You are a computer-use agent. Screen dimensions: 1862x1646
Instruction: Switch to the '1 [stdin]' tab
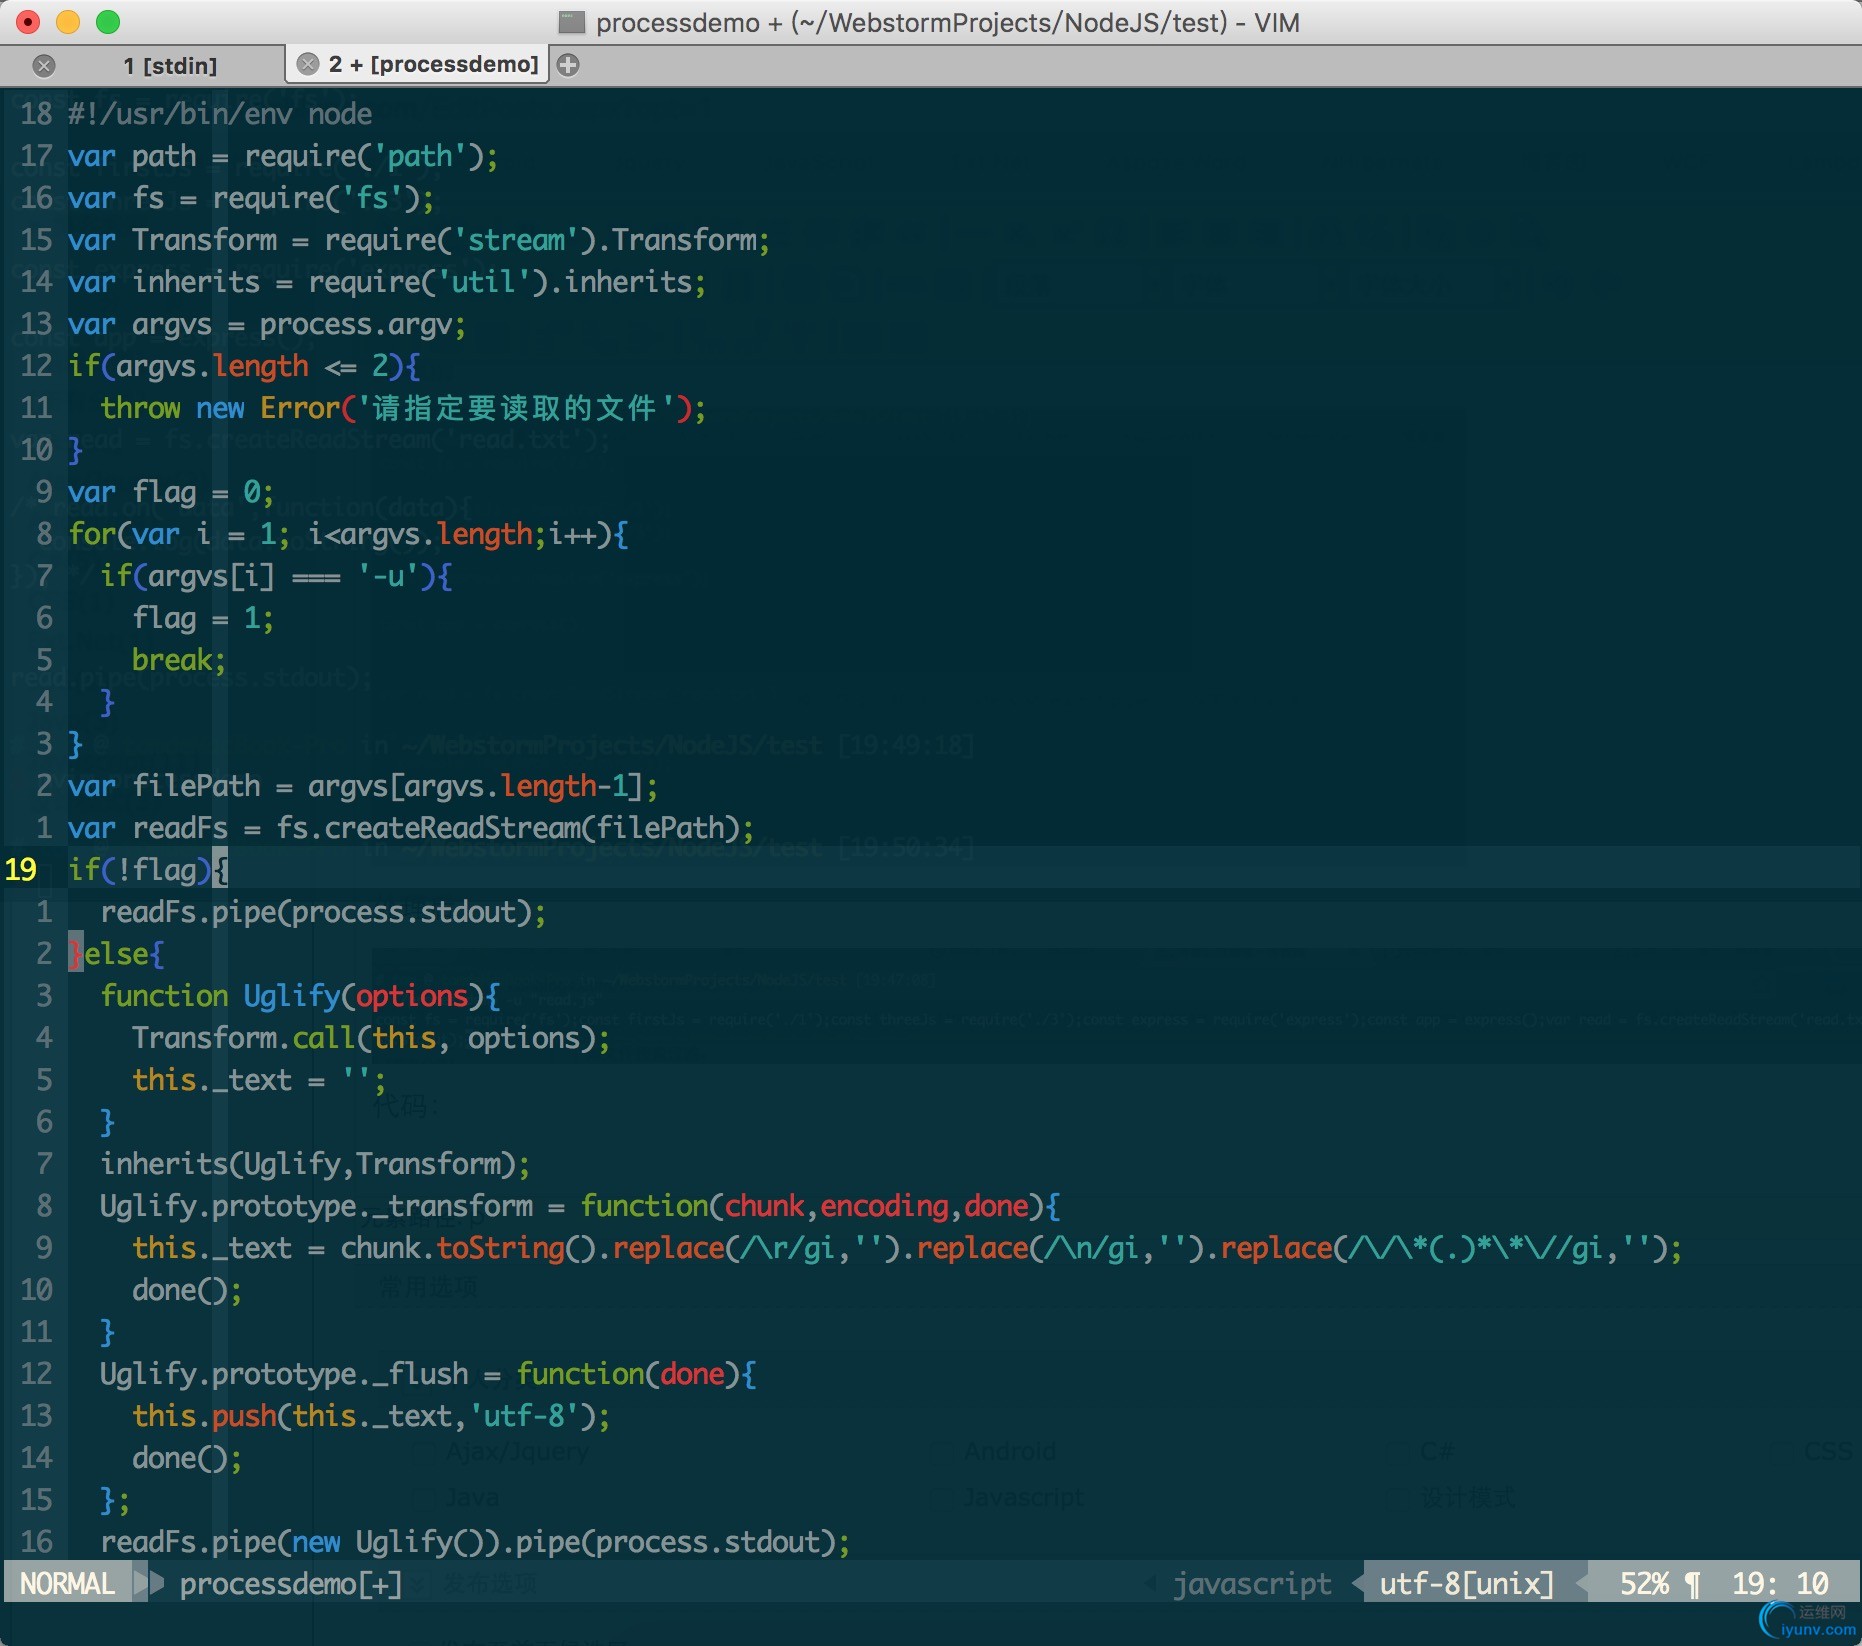[x=170, y=65]
